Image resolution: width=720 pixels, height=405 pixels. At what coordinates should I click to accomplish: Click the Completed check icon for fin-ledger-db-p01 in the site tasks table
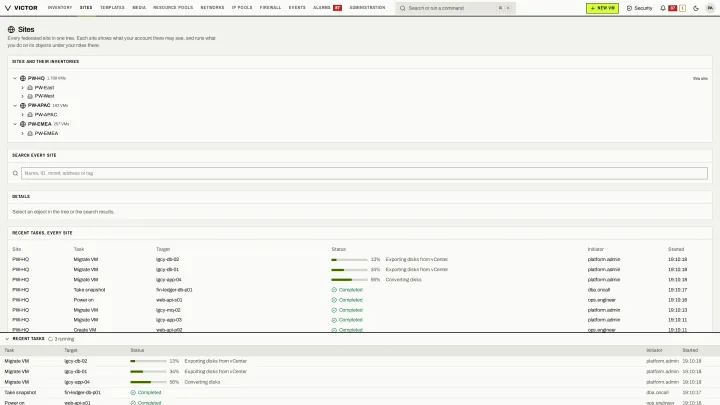pyautogui.click(x=334, y=290)
